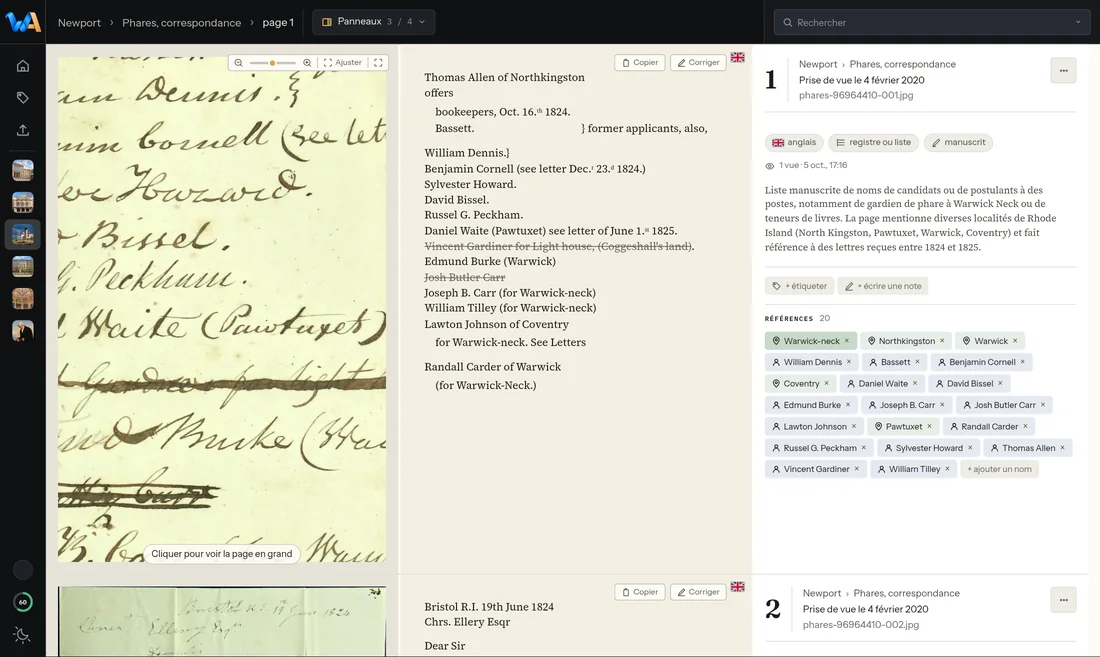
Task: Zoom in the manuscript image
Action: 307,63
